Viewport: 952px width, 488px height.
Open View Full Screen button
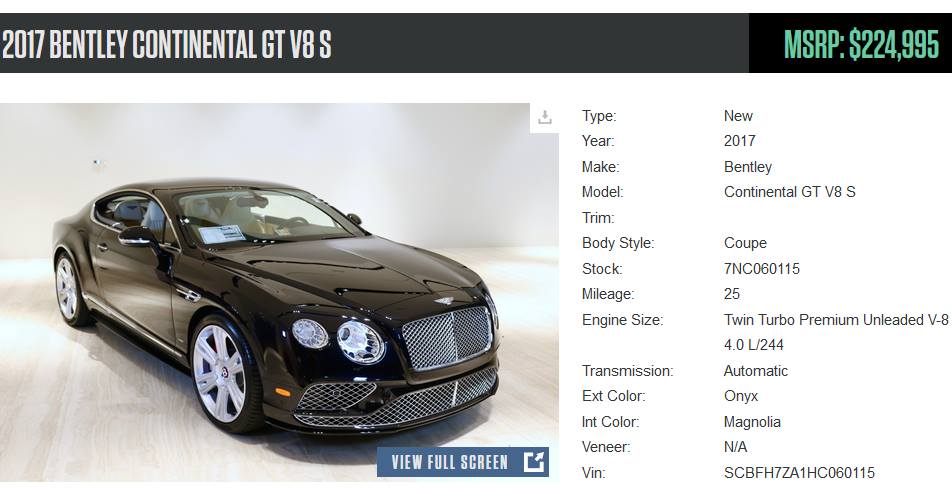coord(463,462)
